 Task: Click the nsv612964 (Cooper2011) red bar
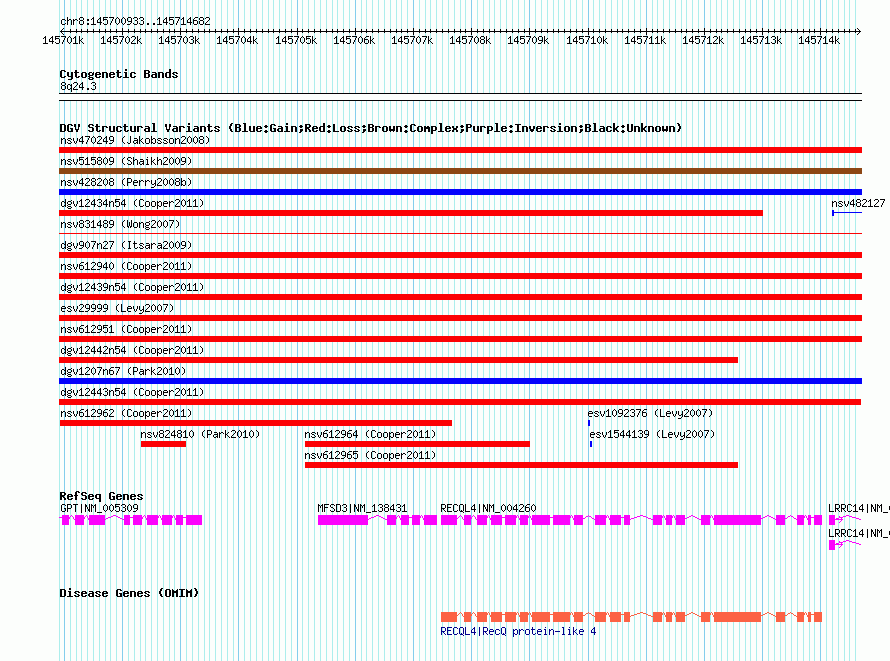click(417, 444)
